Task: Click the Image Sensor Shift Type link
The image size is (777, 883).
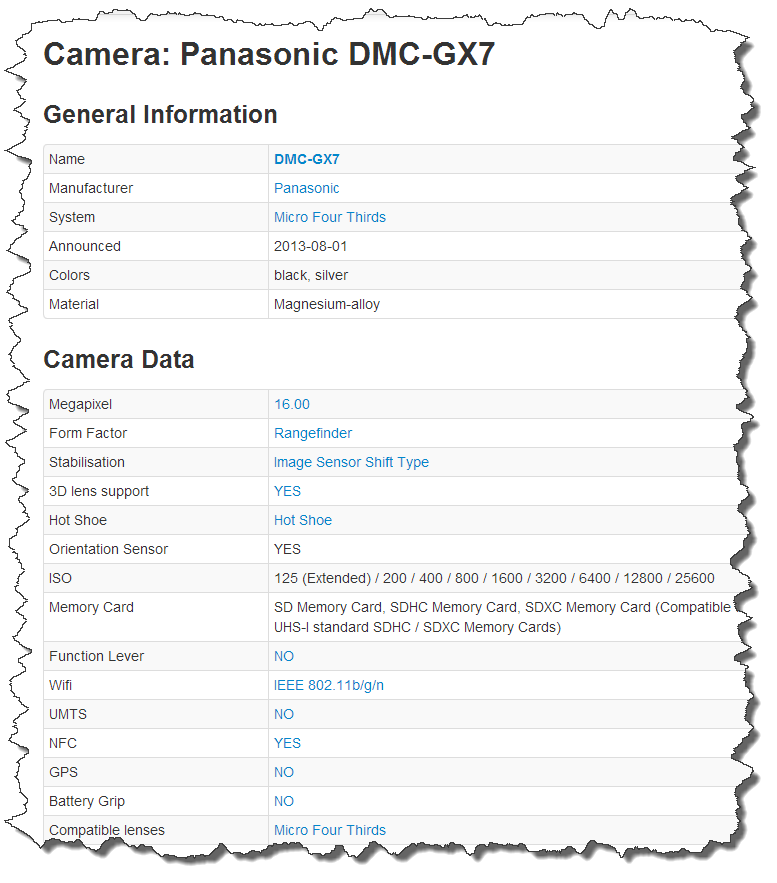Action: coord(351,462)
